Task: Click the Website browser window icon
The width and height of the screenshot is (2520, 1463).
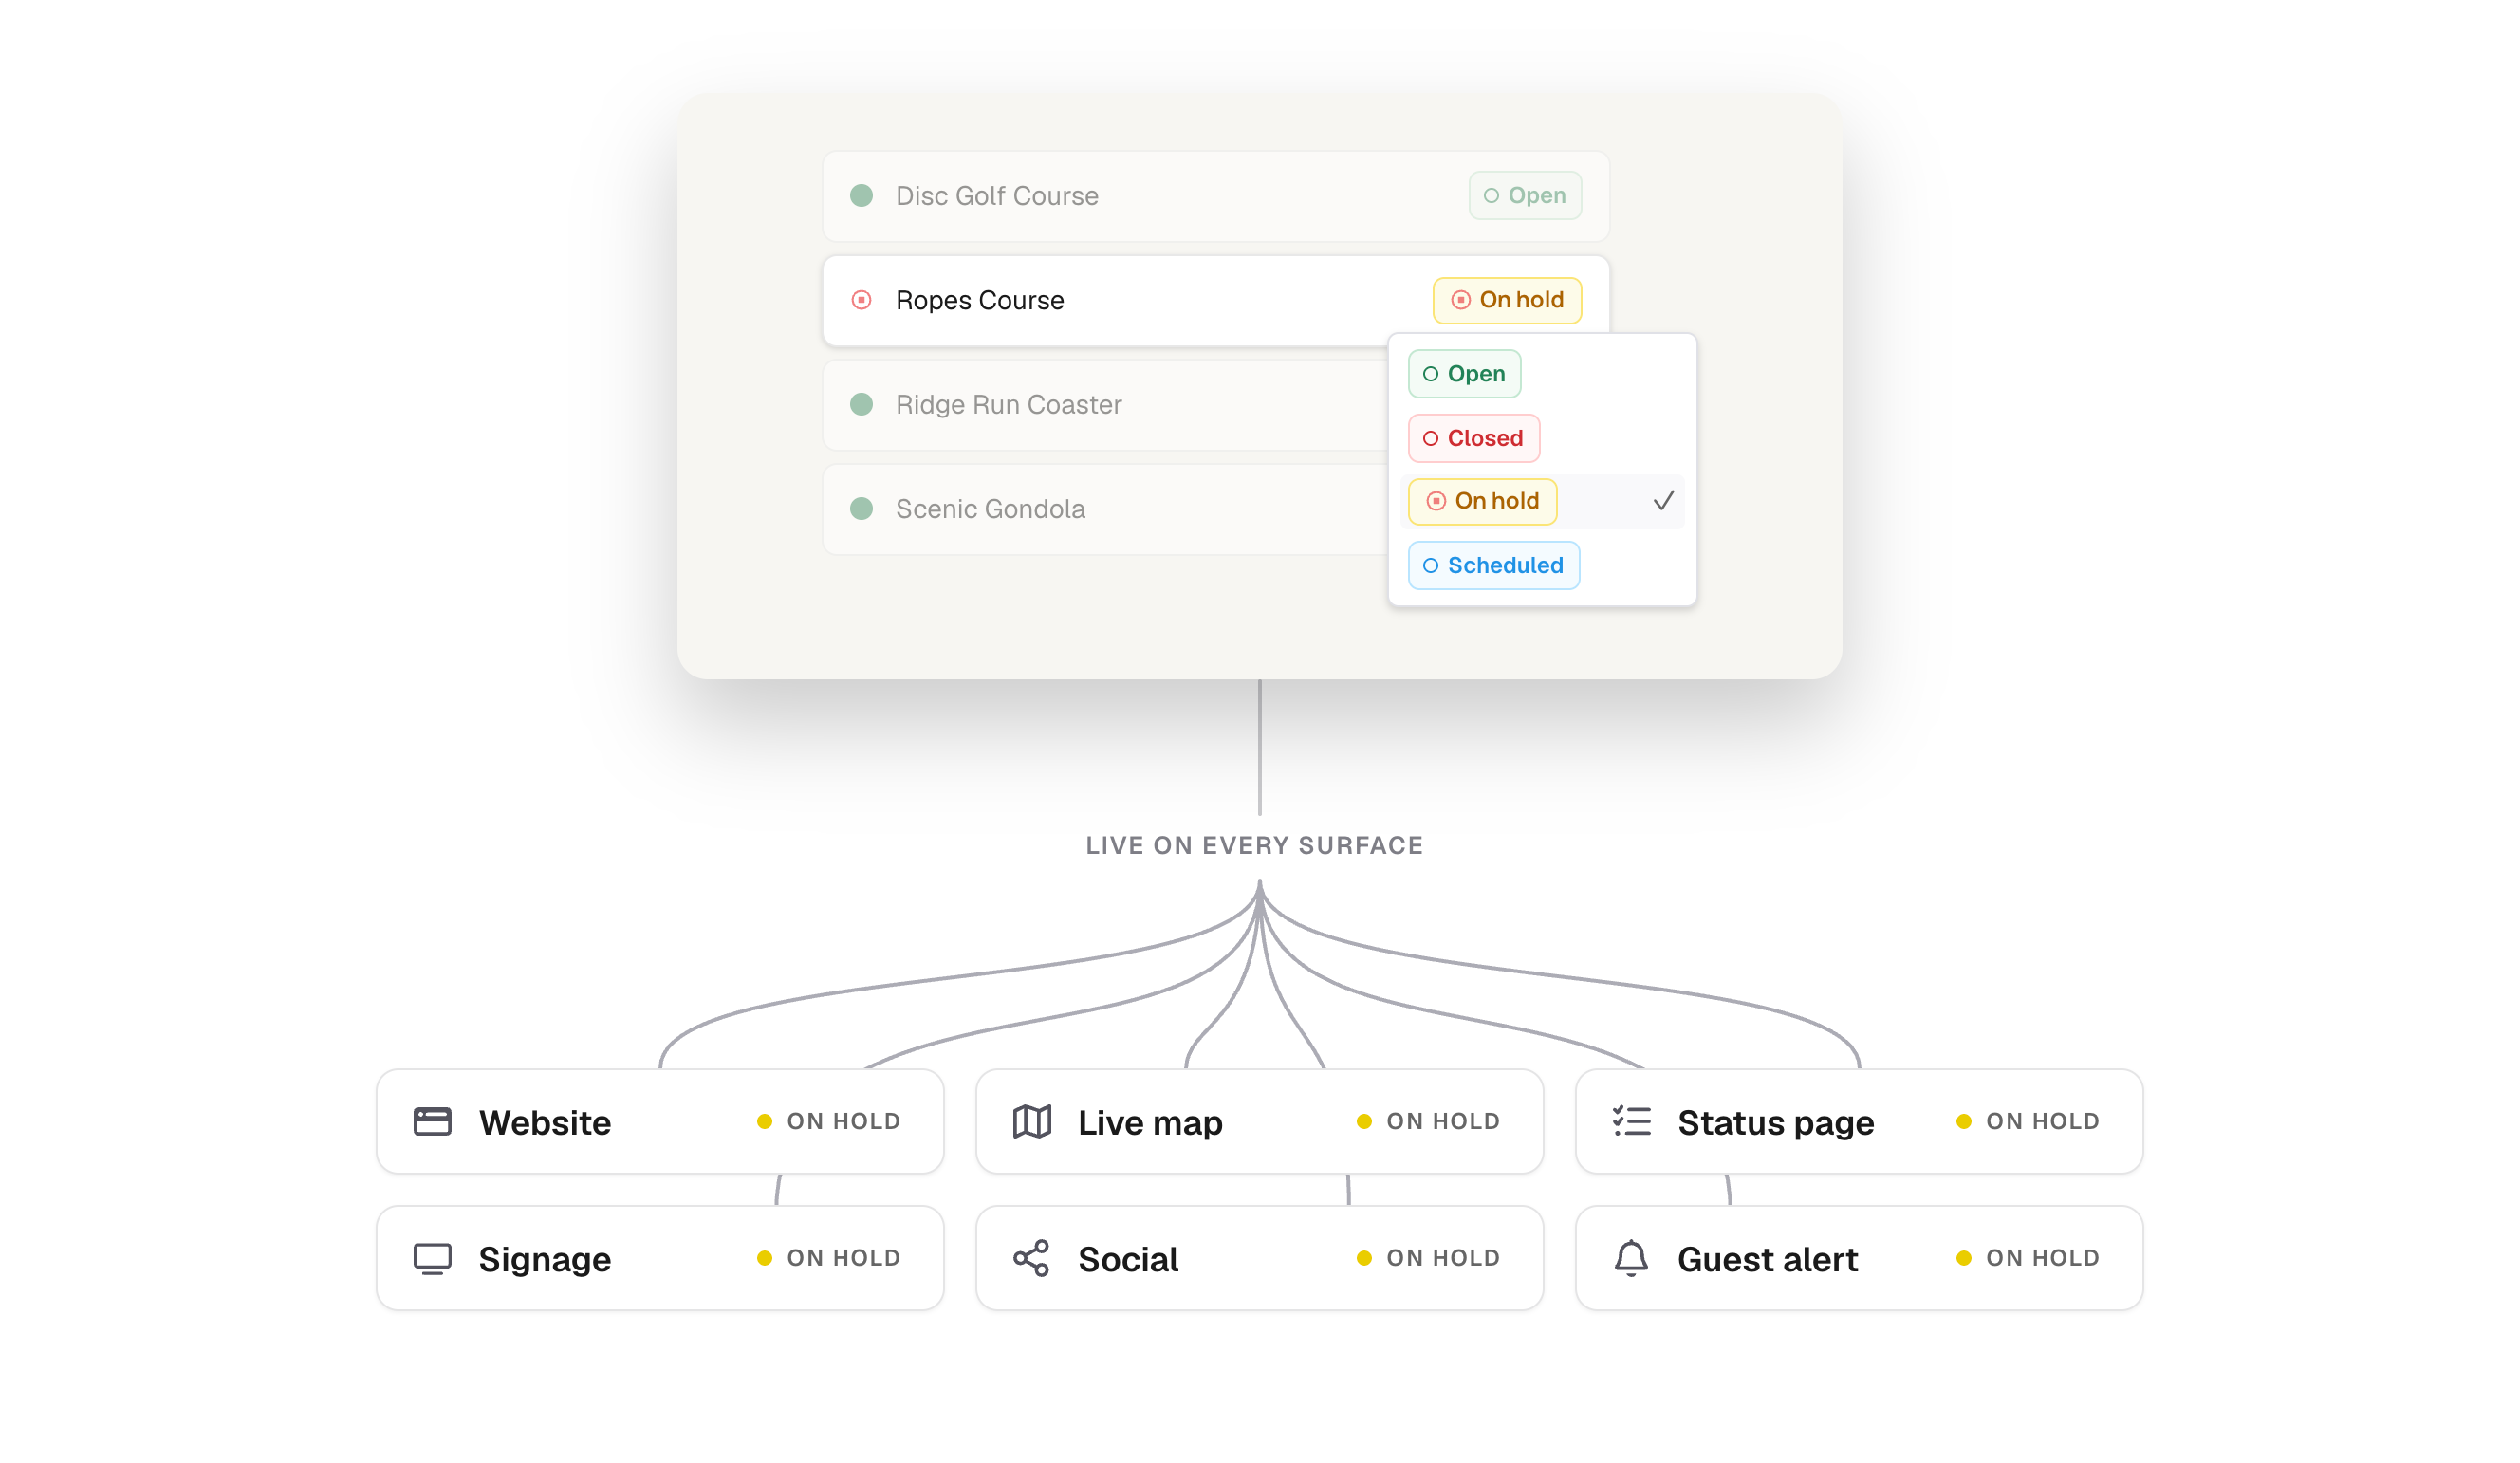Action: [432, 1122]
